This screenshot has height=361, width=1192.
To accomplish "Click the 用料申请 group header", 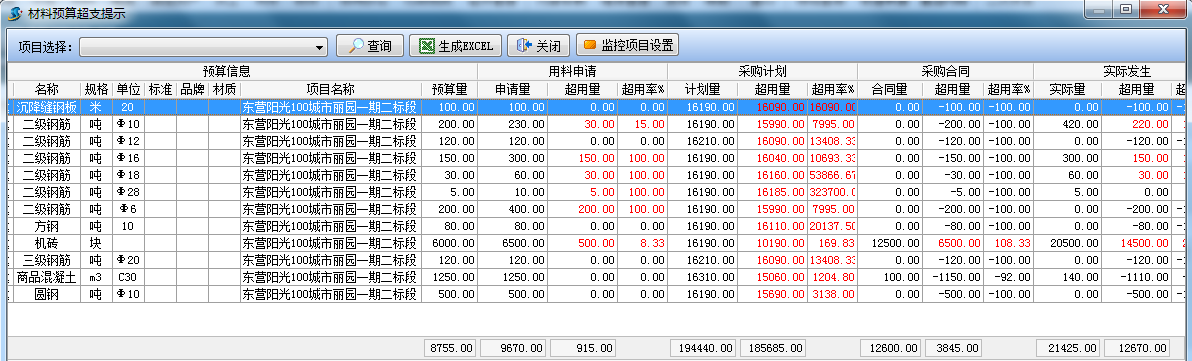I will (x=572, y=72).
